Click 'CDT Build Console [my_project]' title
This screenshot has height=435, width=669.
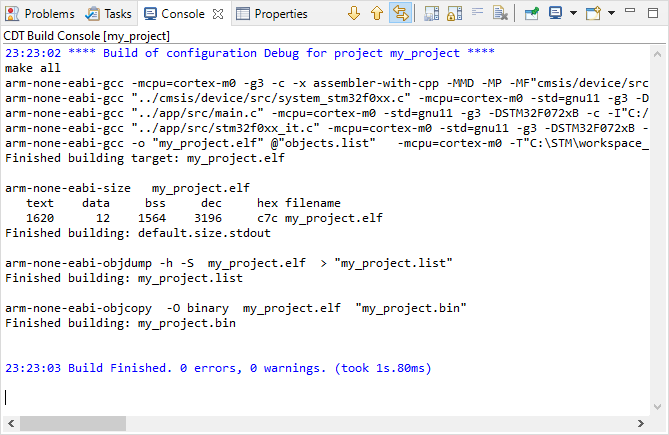pyautogui.click(x=87, y=36)
